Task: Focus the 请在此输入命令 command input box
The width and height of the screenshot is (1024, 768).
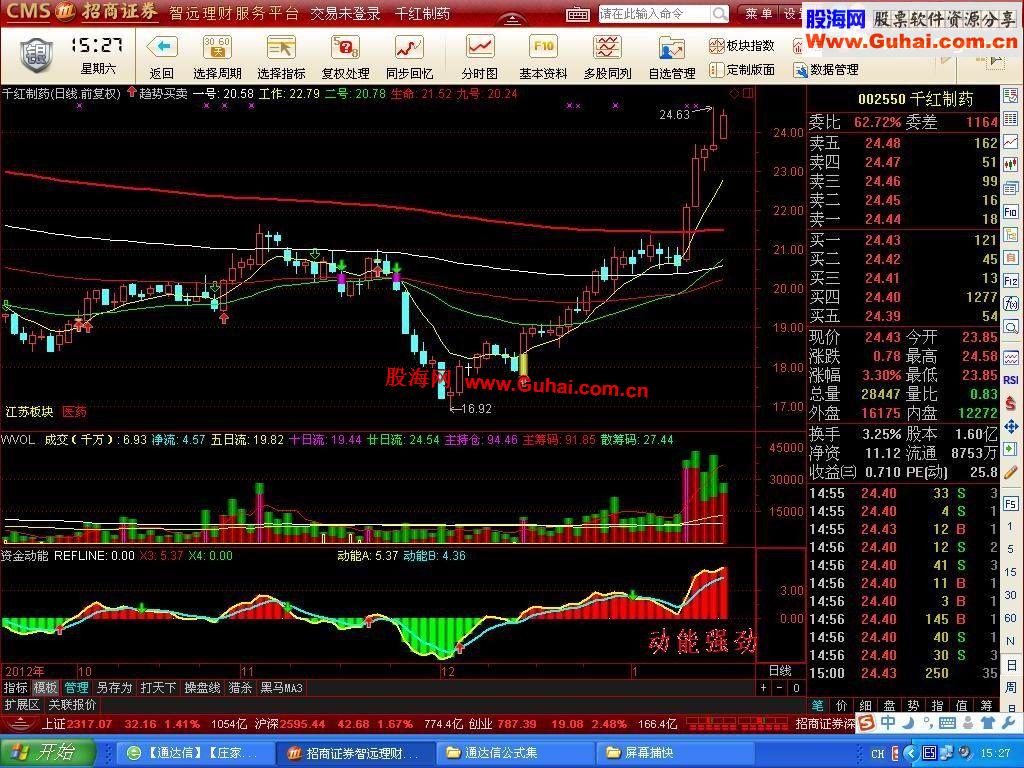Action: 654,14
